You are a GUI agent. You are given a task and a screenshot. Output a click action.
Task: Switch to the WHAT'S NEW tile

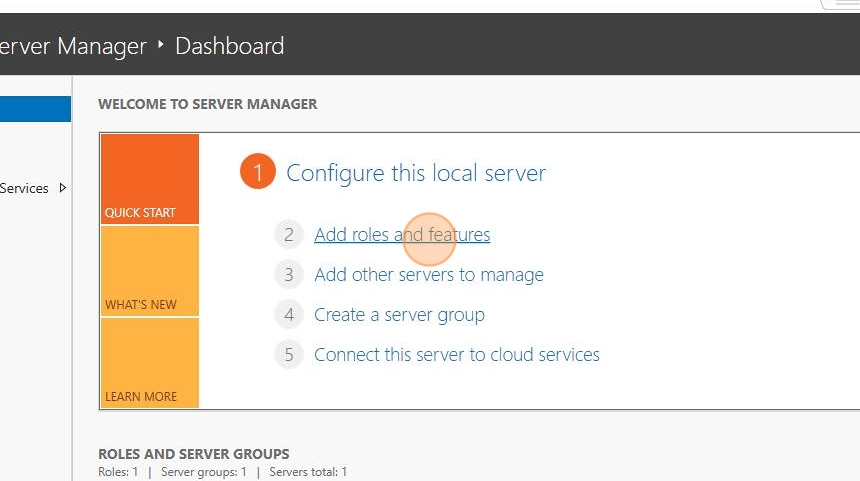click(x=150, y=271)
